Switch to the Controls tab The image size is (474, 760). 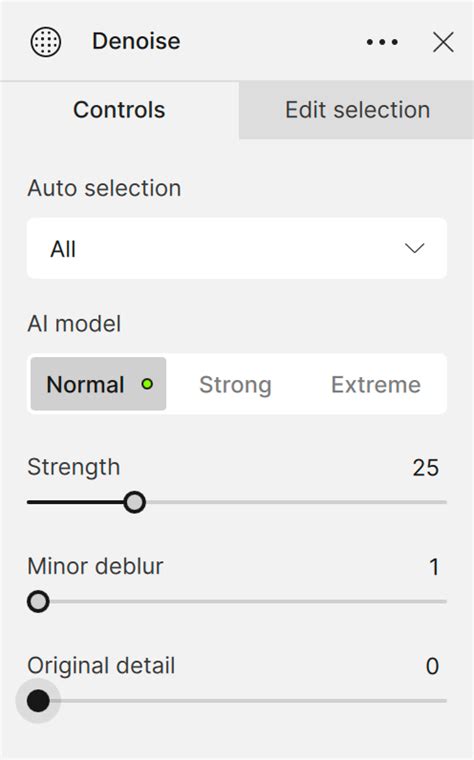pos(119,110)
